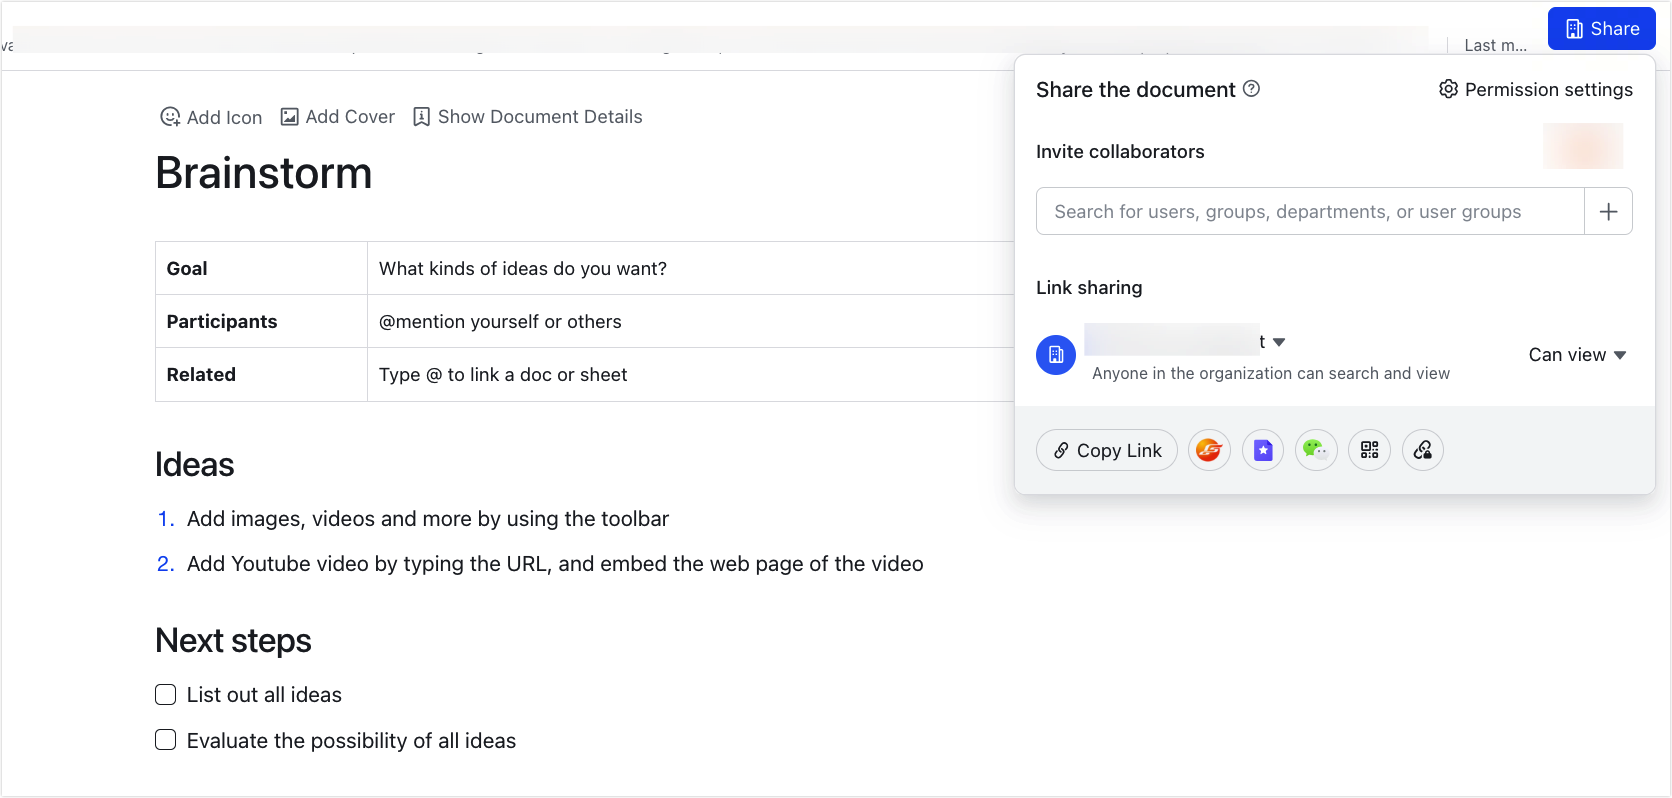Click the 'Add Youtube video' list item

tap(555, 564)
